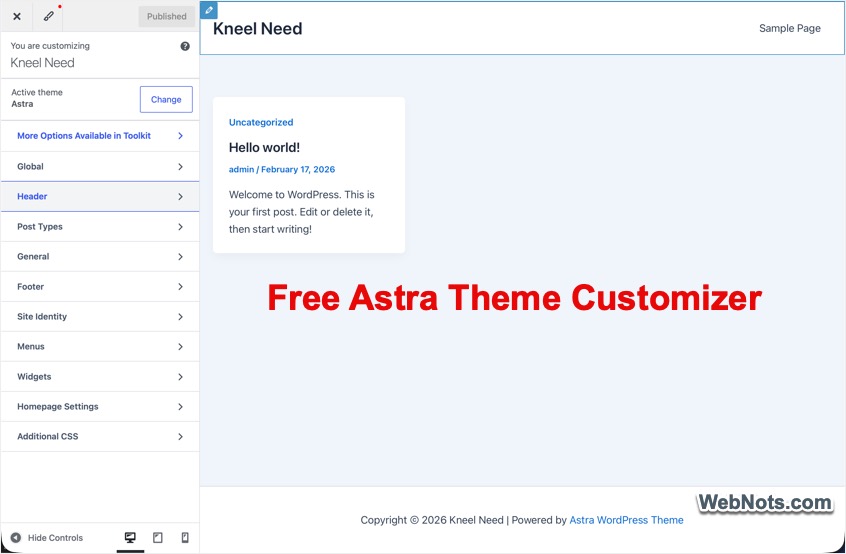846x554 pixels.
Task: Click the Kneel Need site title in preview
Action: coord(257,29)
